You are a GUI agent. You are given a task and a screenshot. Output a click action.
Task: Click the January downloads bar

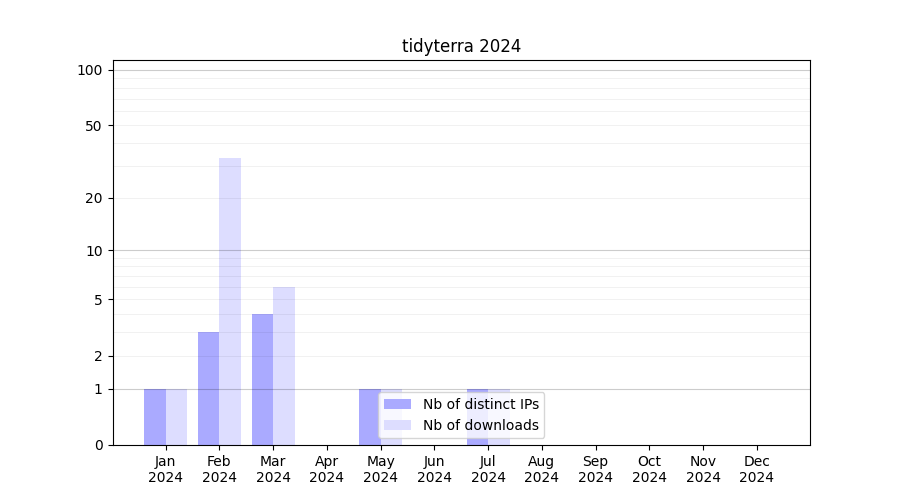tap(176, 417)
